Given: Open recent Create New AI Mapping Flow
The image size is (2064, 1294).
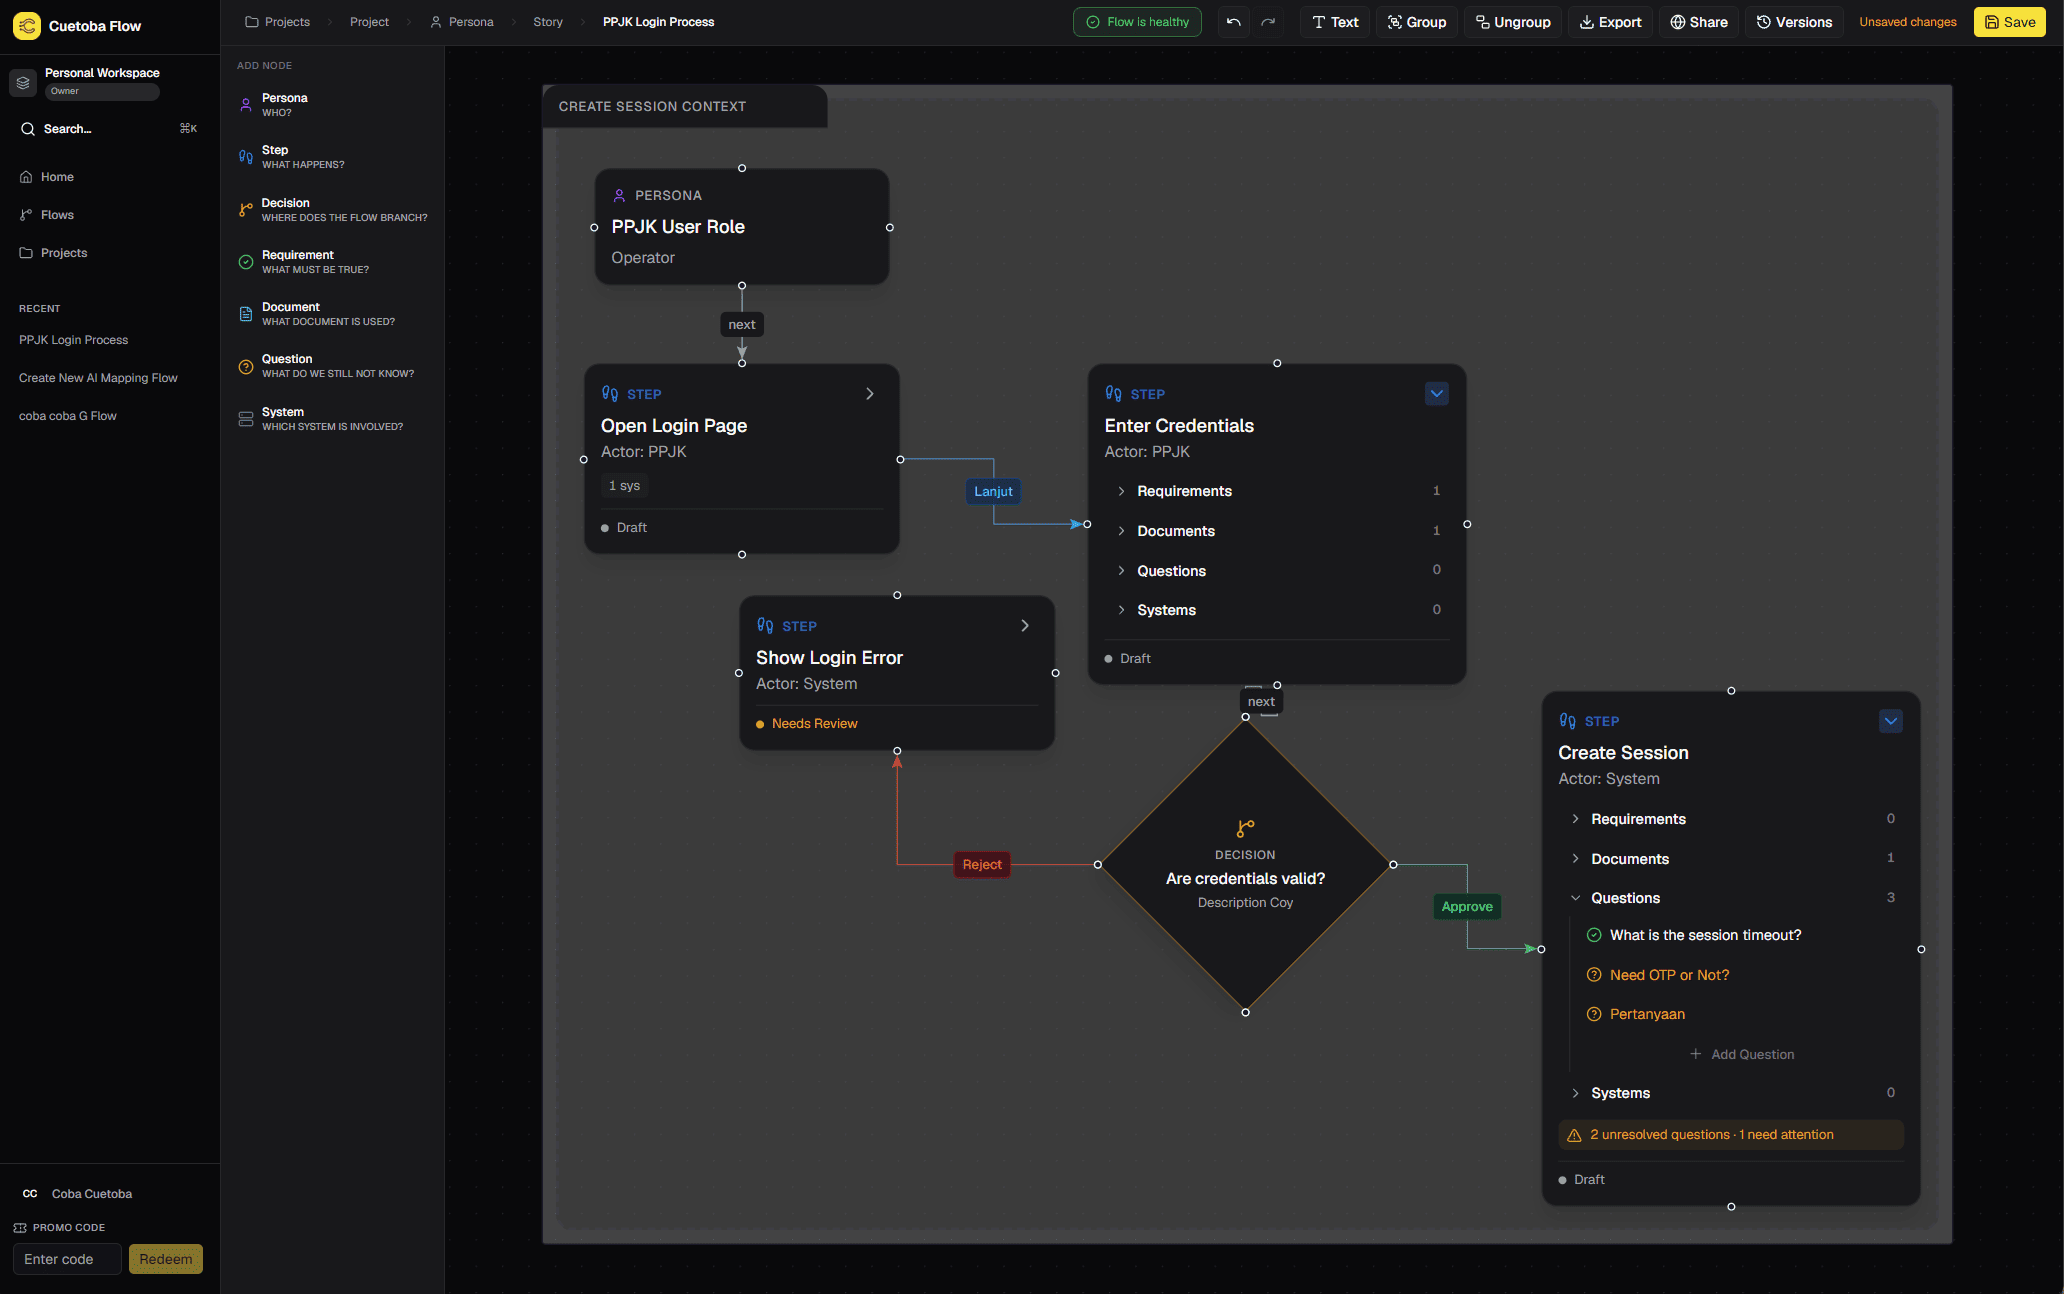Looking at the screenshot, I should pyautogui.click(x=98, y=378).
